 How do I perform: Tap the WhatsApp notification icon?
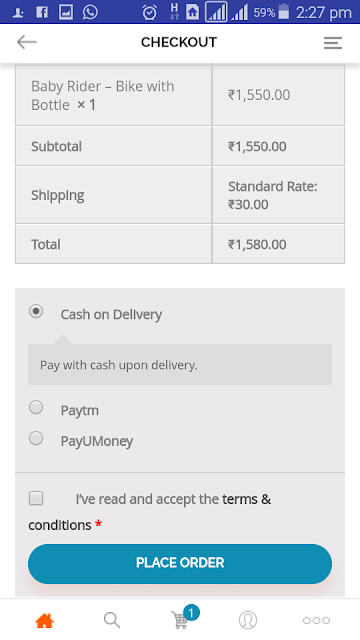point(90,12)
